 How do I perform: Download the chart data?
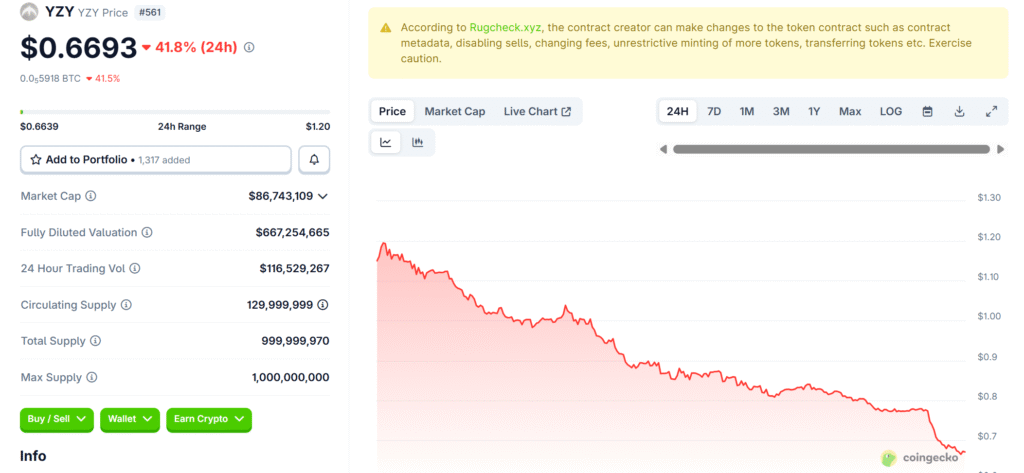(959, 111)
